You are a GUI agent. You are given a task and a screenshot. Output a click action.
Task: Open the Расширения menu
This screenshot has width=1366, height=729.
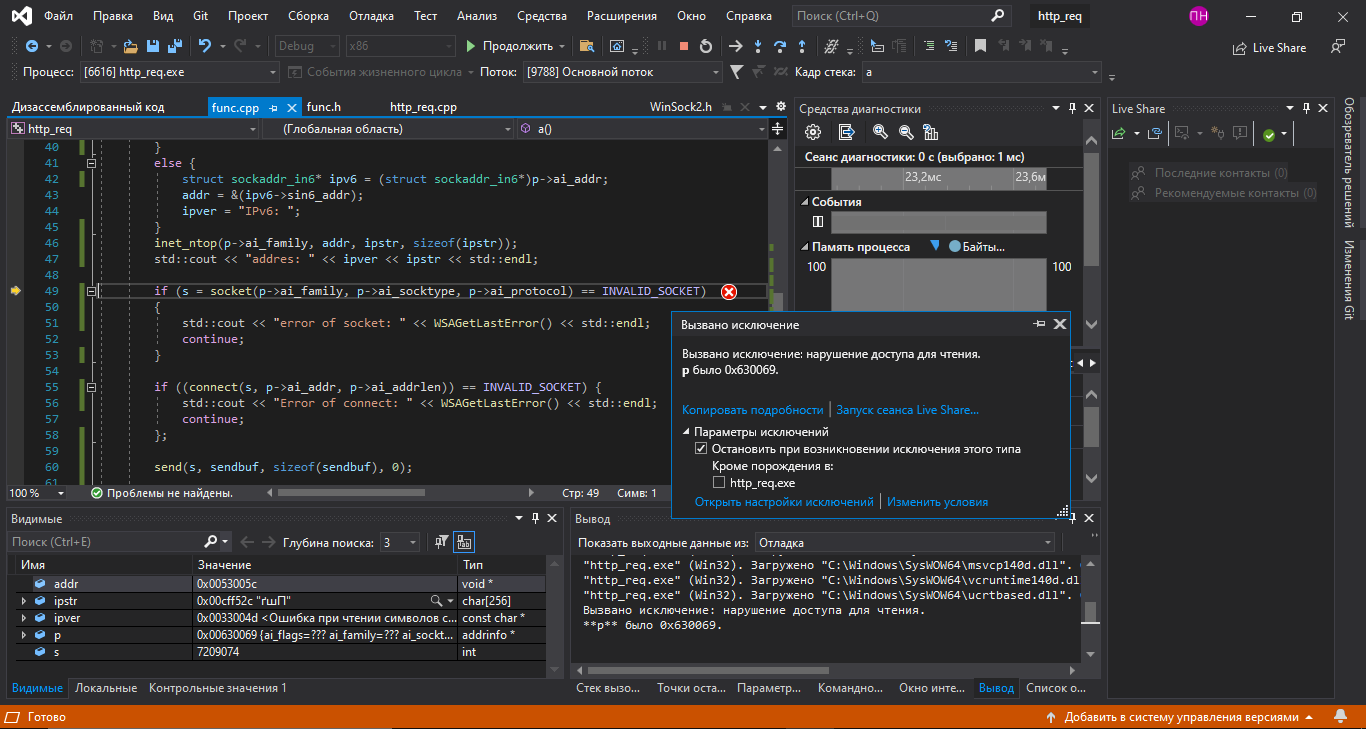(622, 16)
